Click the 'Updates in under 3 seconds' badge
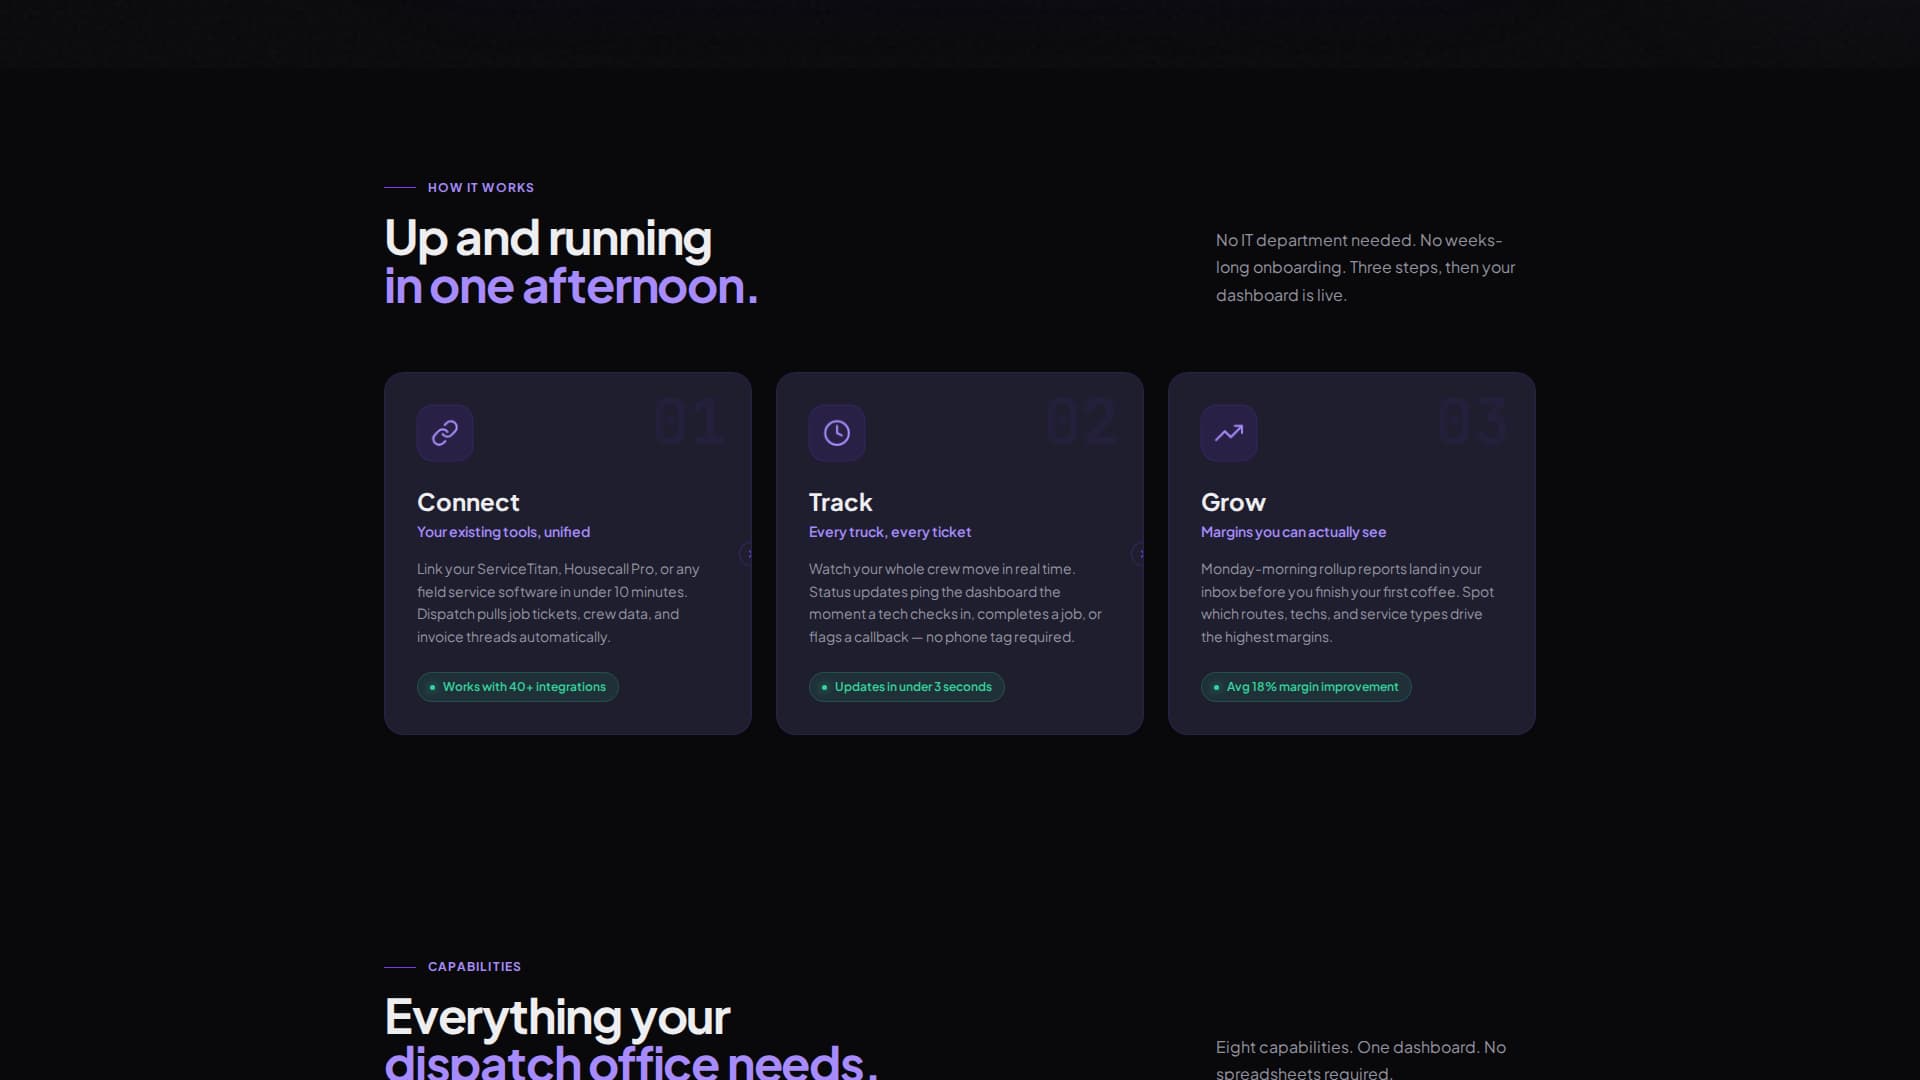This screenshot has width=1920, height=1080. tap(907, 687)
